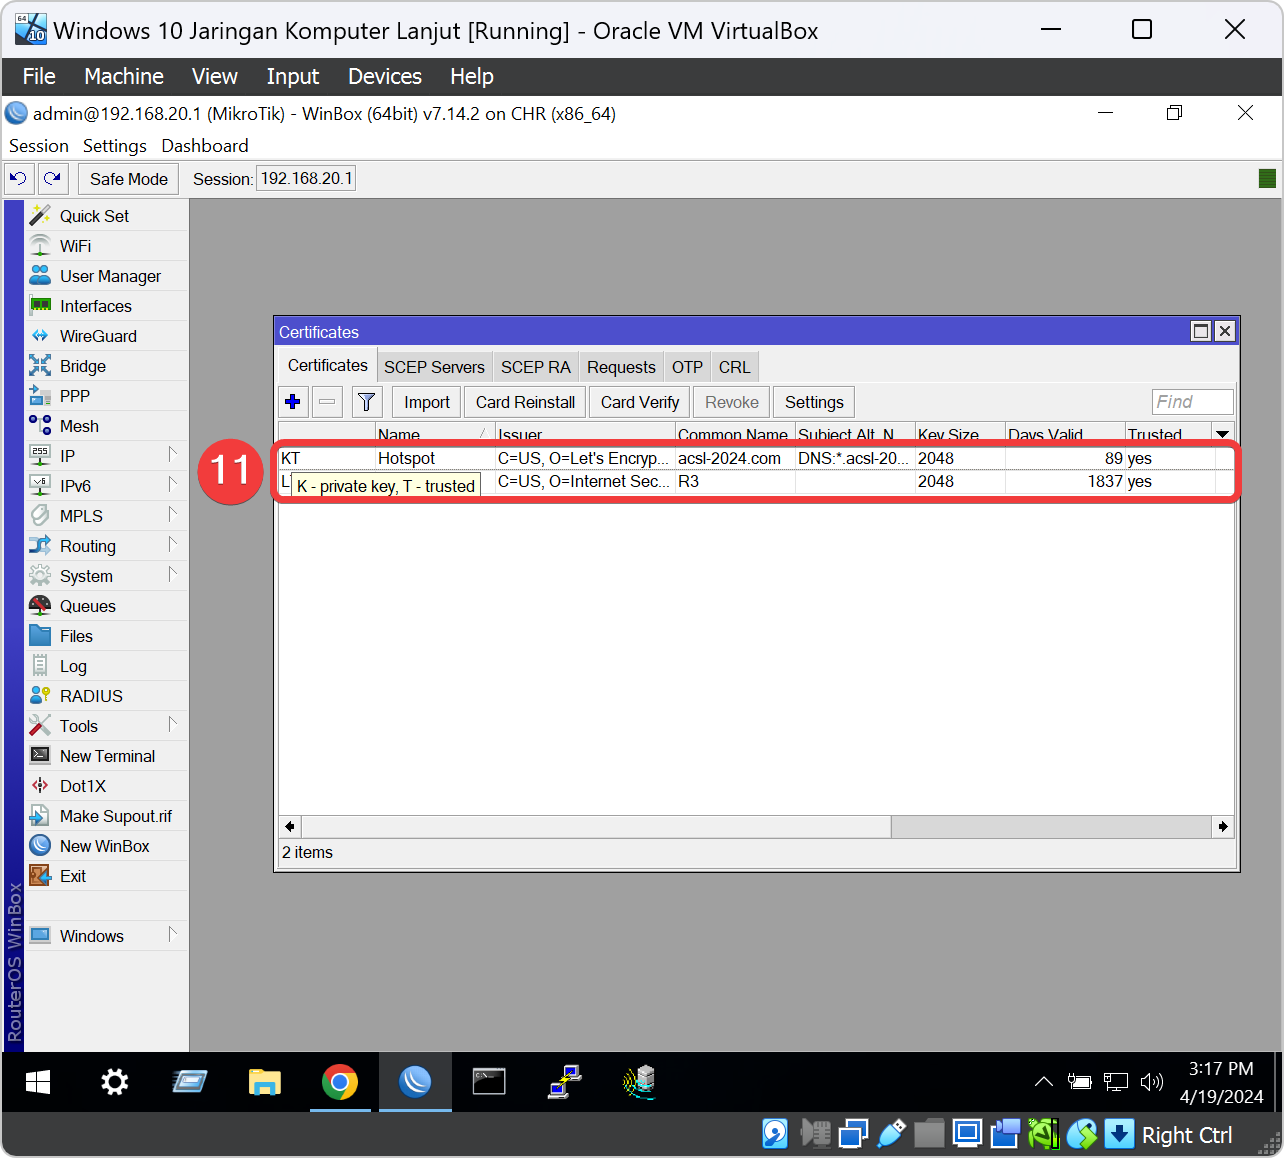Click horizontal scrollbar left arrow
Viewport: 1284px width, 1158px height.
[290, 826]
